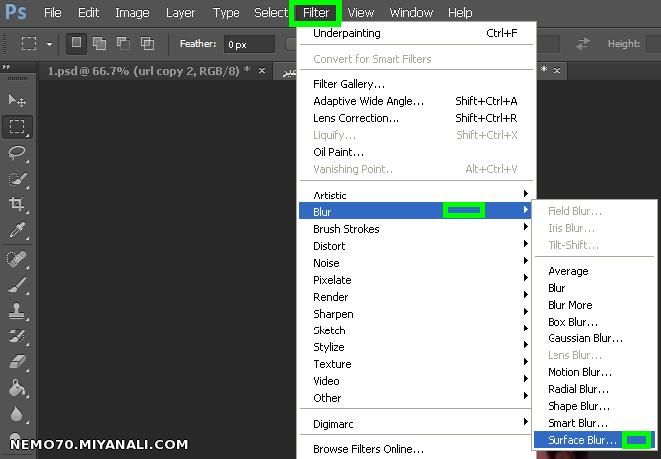Image resolution: width=661 pixels, height=459 pixels.
Task: Choose Blur More filter
Action: (594, 305)
